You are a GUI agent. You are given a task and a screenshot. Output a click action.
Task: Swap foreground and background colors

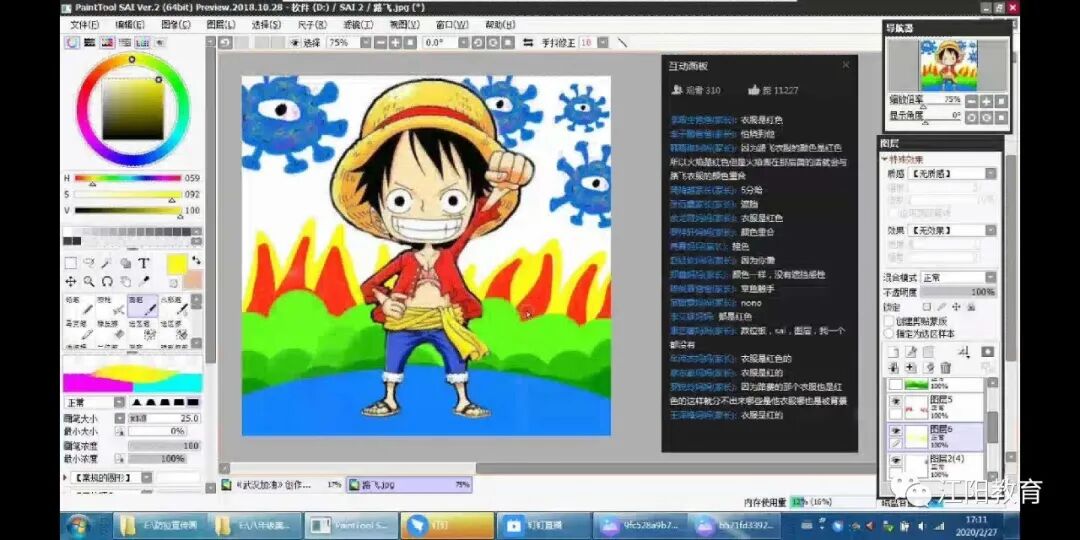pos(196,260)
